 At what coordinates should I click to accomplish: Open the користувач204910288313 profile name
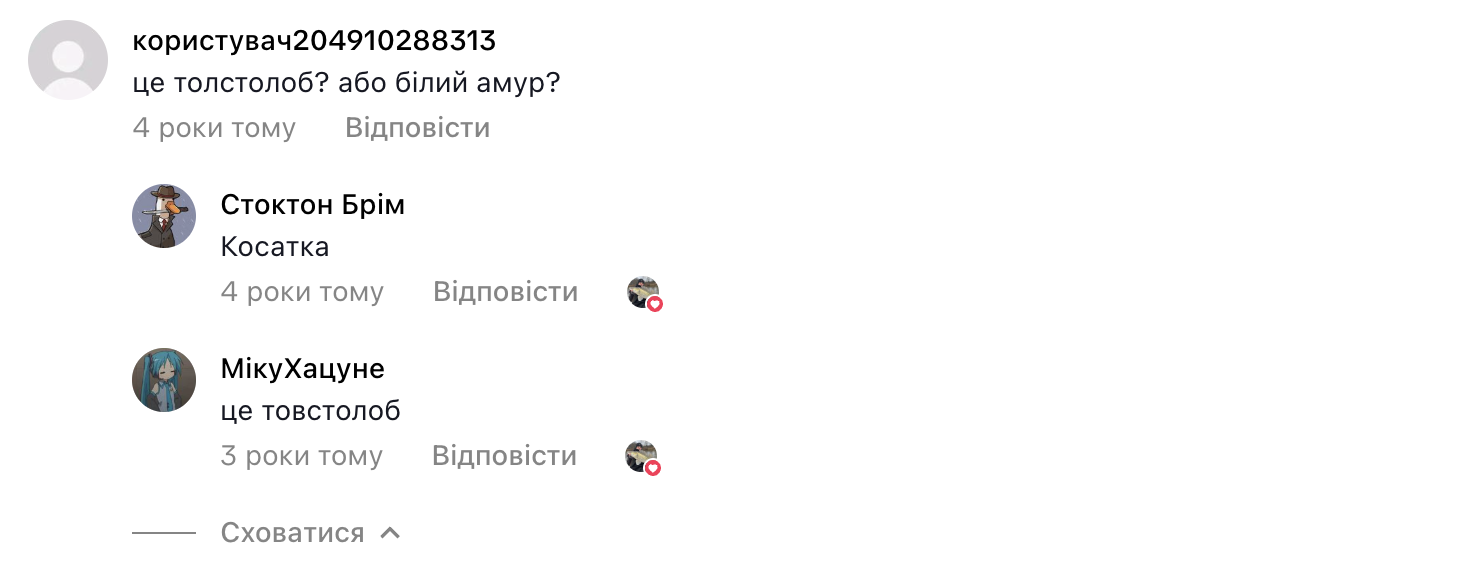point(314,41)
